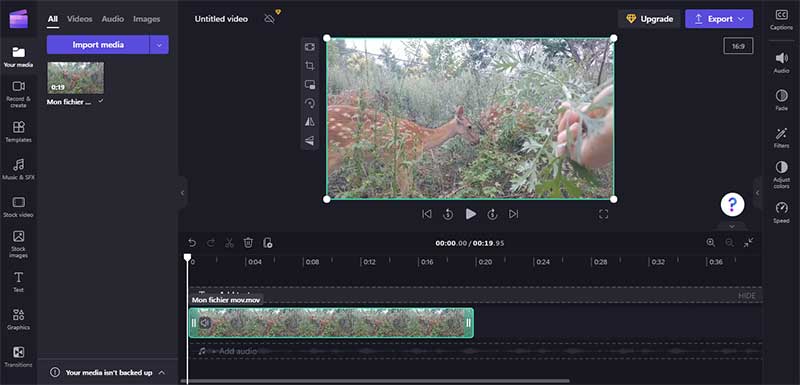Select the Mon fichier mov.mov timeline clip
Screen dimensions: 800x385
tap(331, 323)
